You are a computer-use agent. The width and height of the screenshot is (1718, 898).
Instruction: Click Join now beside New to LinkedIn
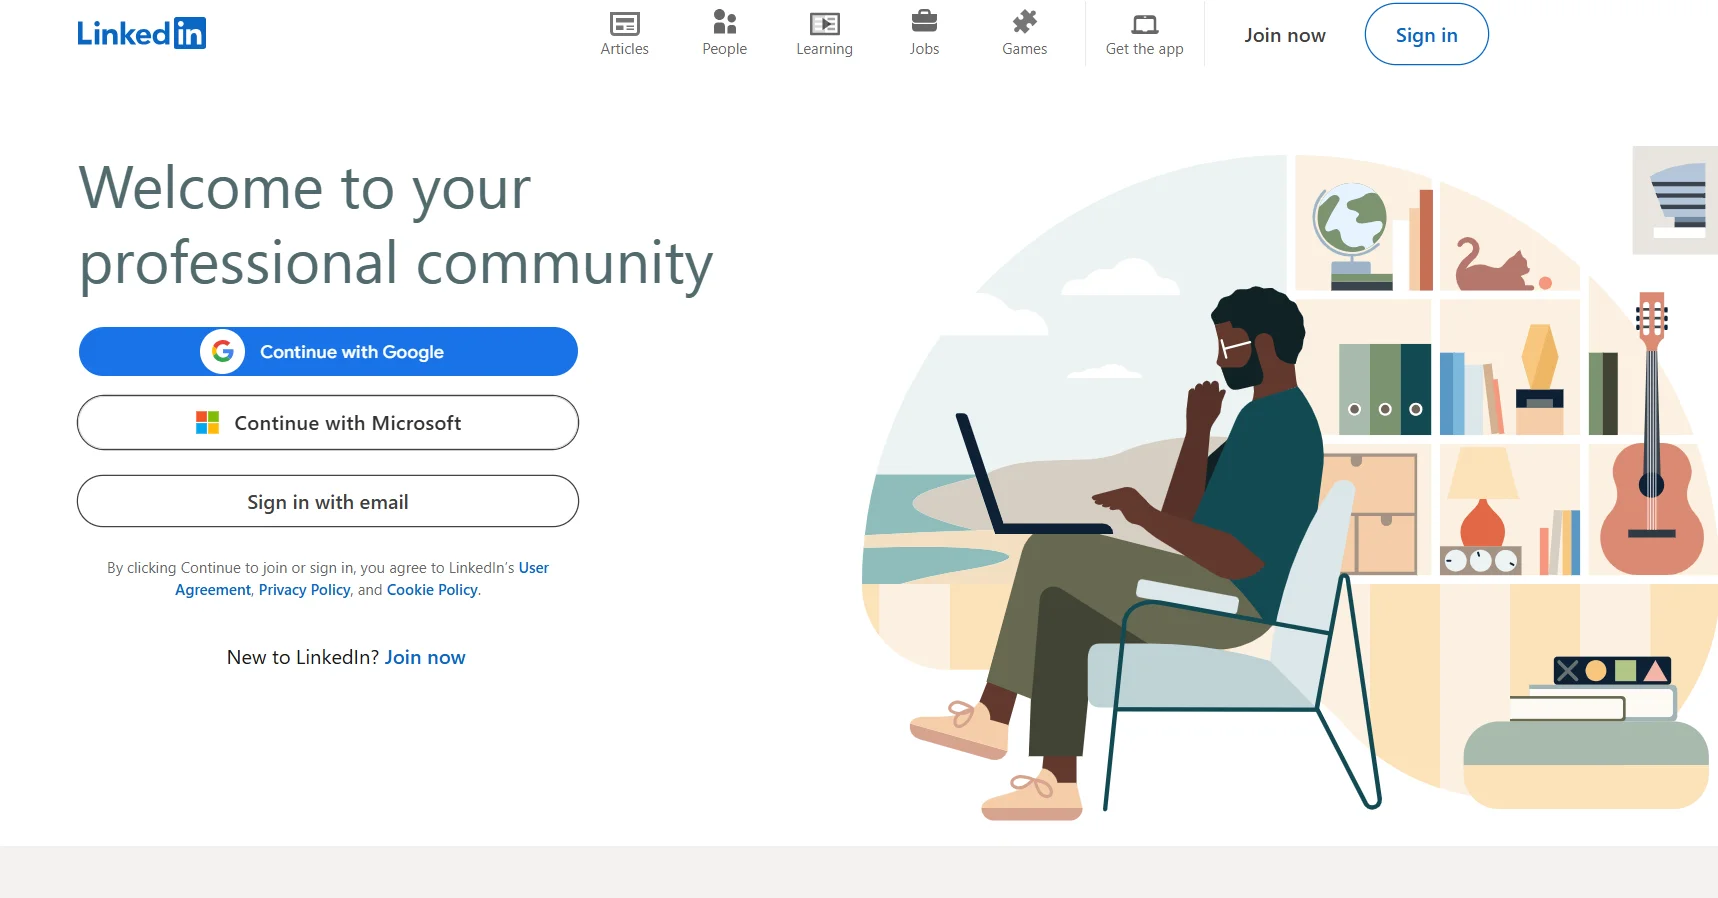[x=425, y=657]
